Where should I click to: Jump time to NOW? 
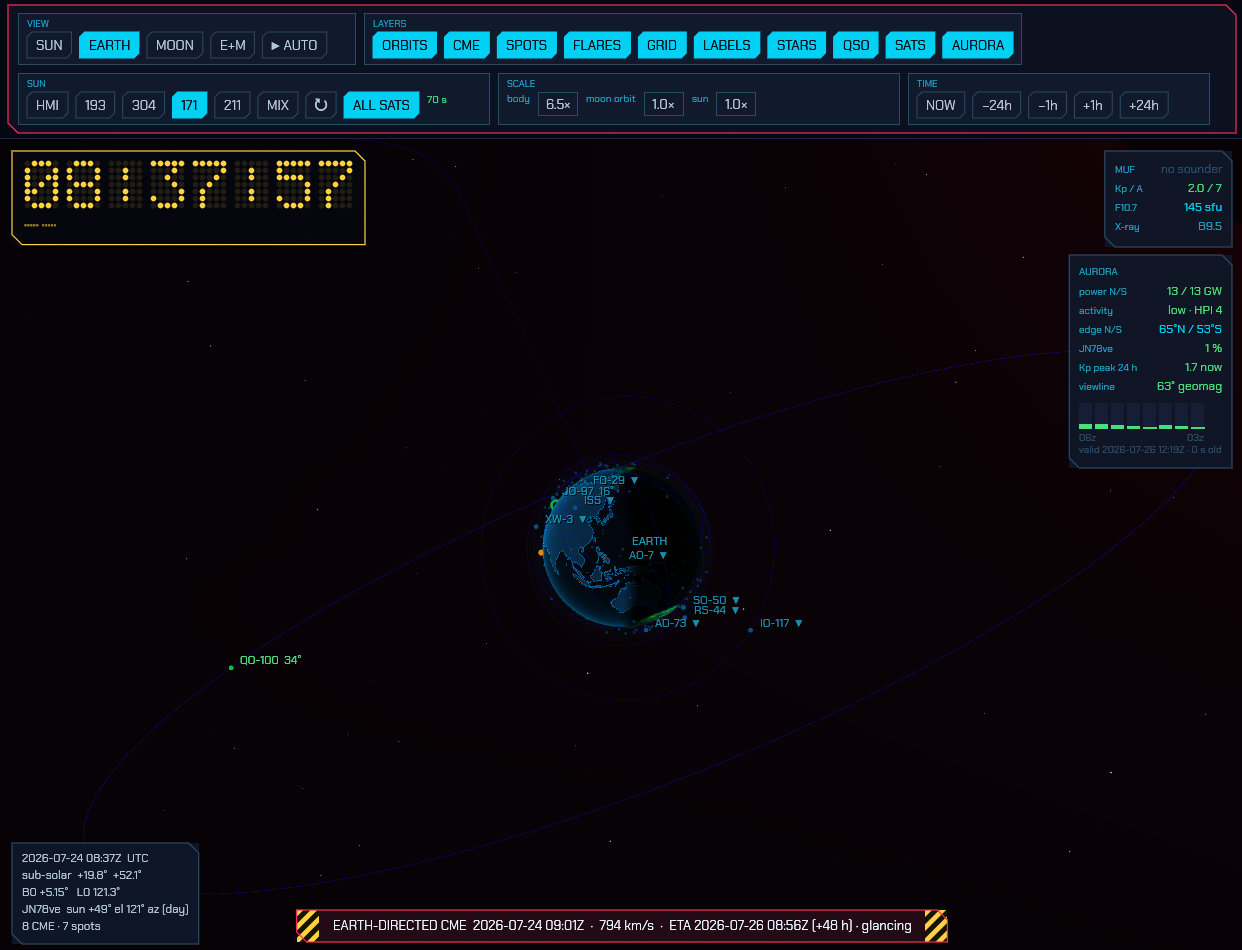pos(941,105)
